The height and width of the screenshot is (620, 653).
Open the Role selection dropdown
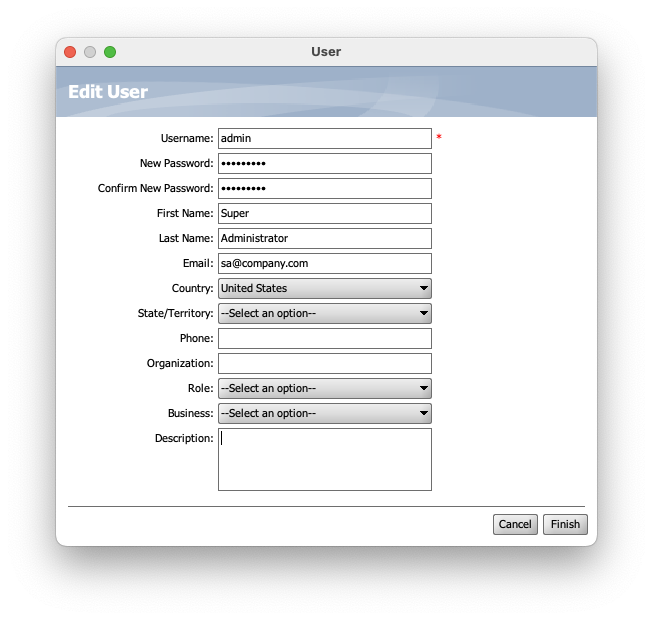(x=324, y=388)
